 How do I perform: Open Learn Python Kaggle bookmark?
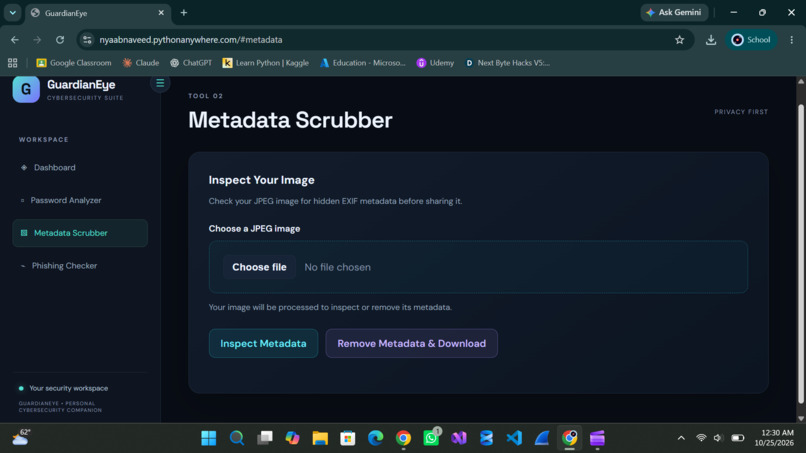pyautogui.click(x=265, y=63)
